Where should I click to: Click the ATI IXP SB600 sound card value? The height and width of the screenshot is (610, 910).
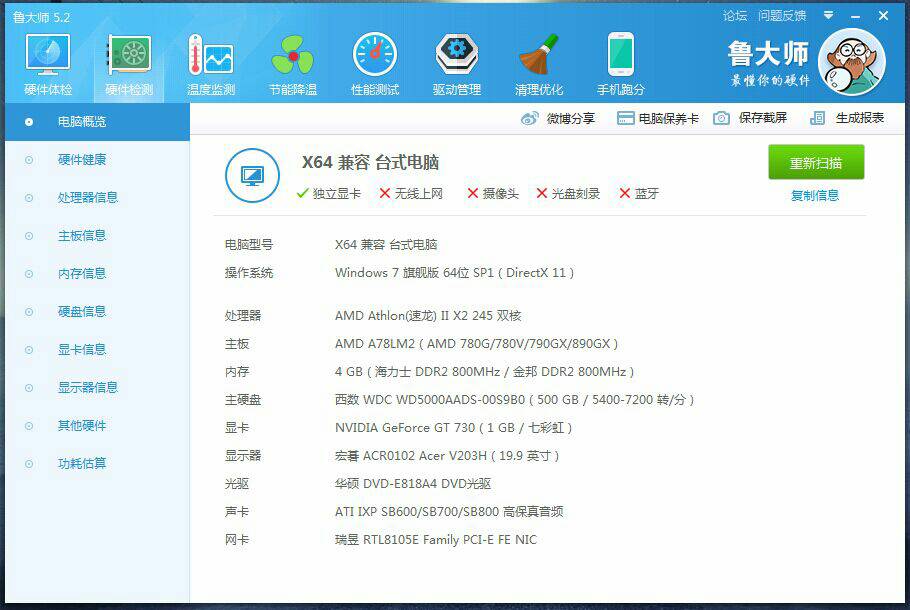(449, 511)
